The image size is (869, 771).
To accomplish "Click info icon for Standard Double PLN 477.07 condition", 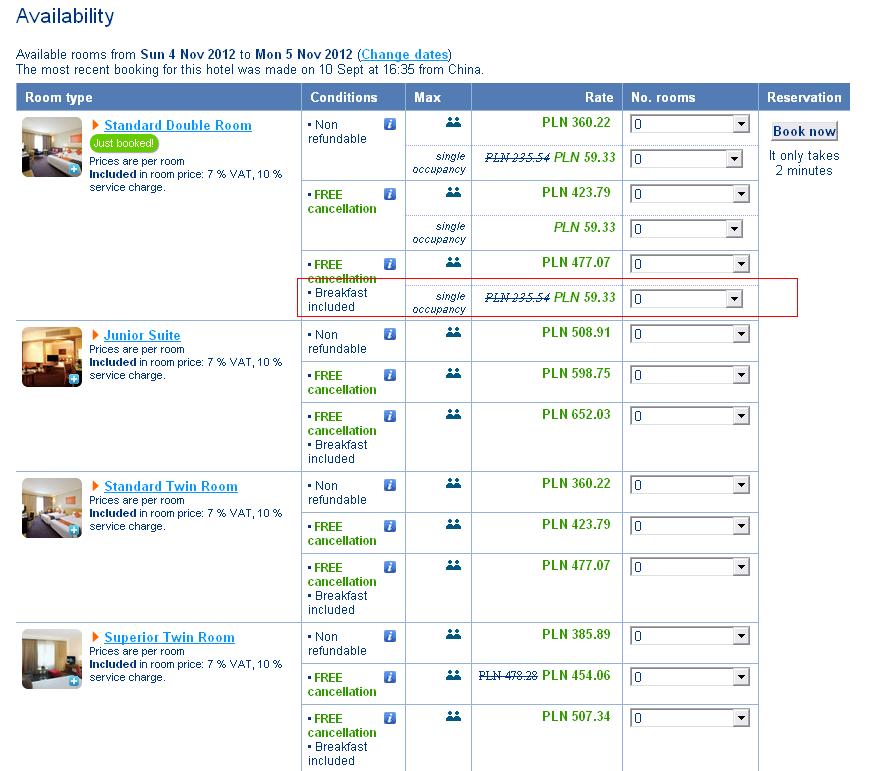I will point(390,264).
